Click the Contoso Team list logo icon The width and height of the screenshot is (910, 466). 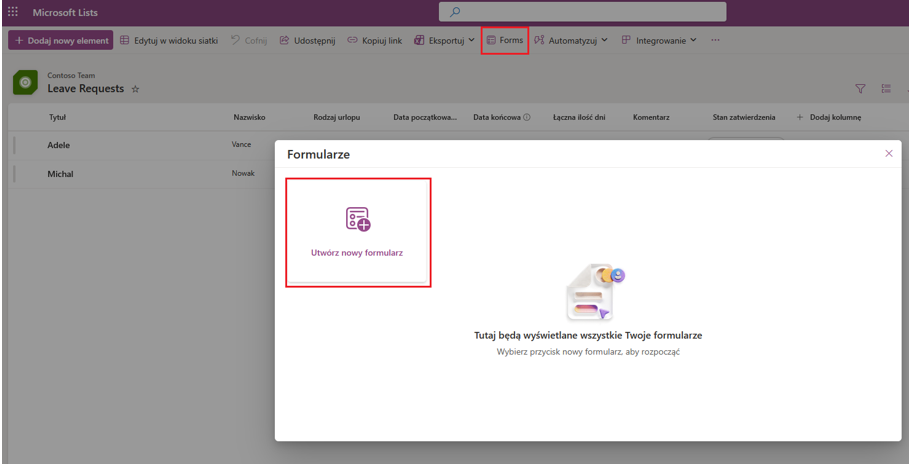pos(26,83)
